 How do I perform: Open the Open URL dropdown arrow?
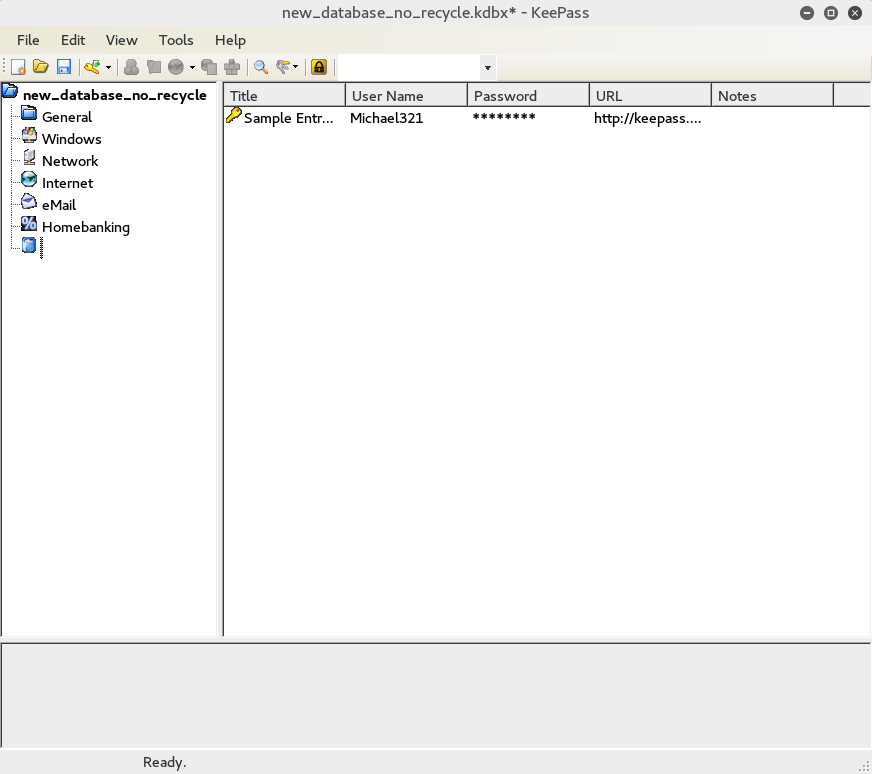192,68
